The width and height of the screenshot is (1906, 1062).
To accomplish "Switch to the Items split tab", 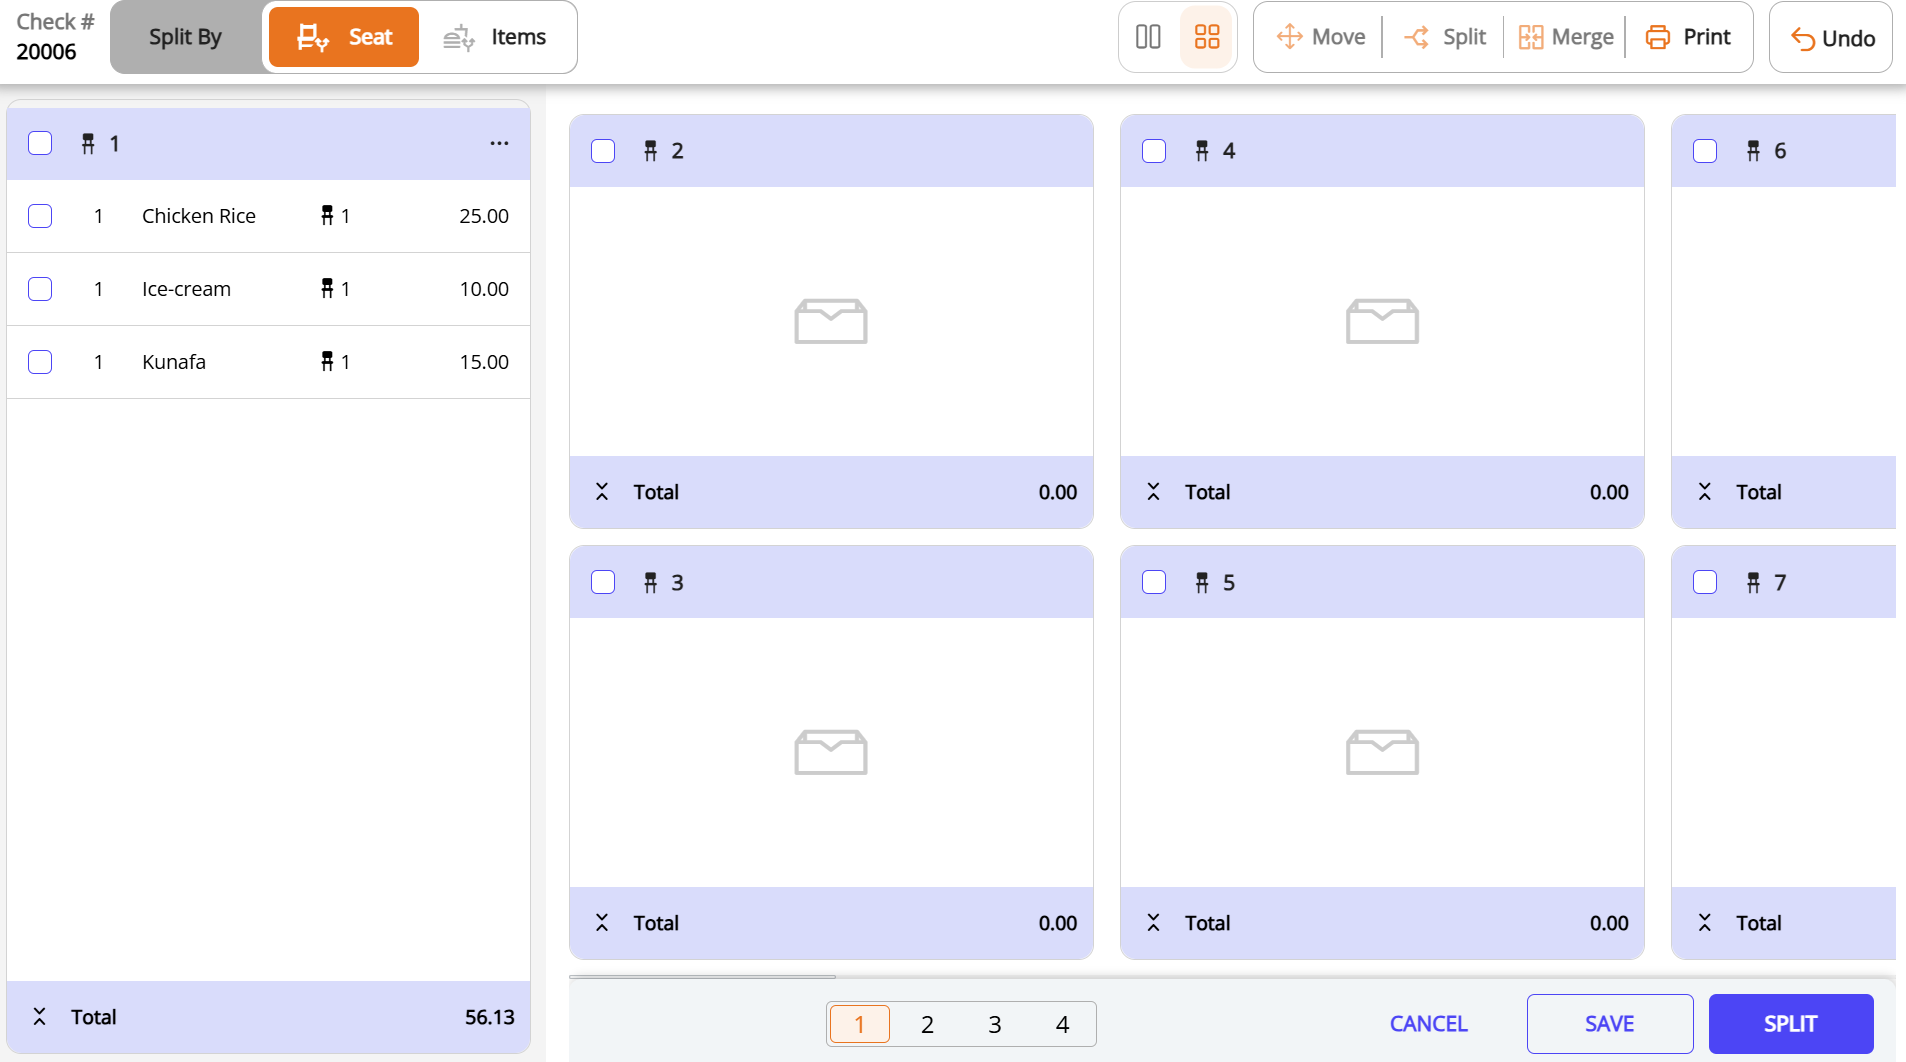I will (497, 36).
